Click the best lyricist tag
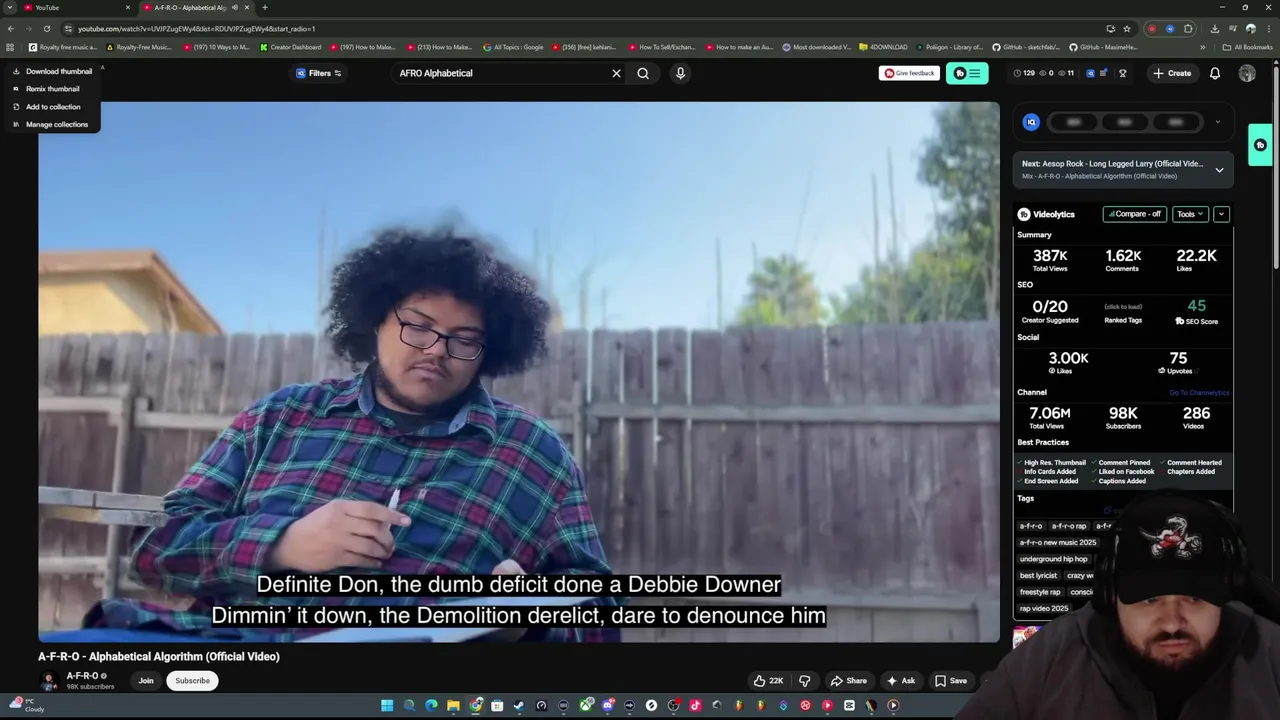The height and width of the screenshot is (720, 1280). (1038, 576)
